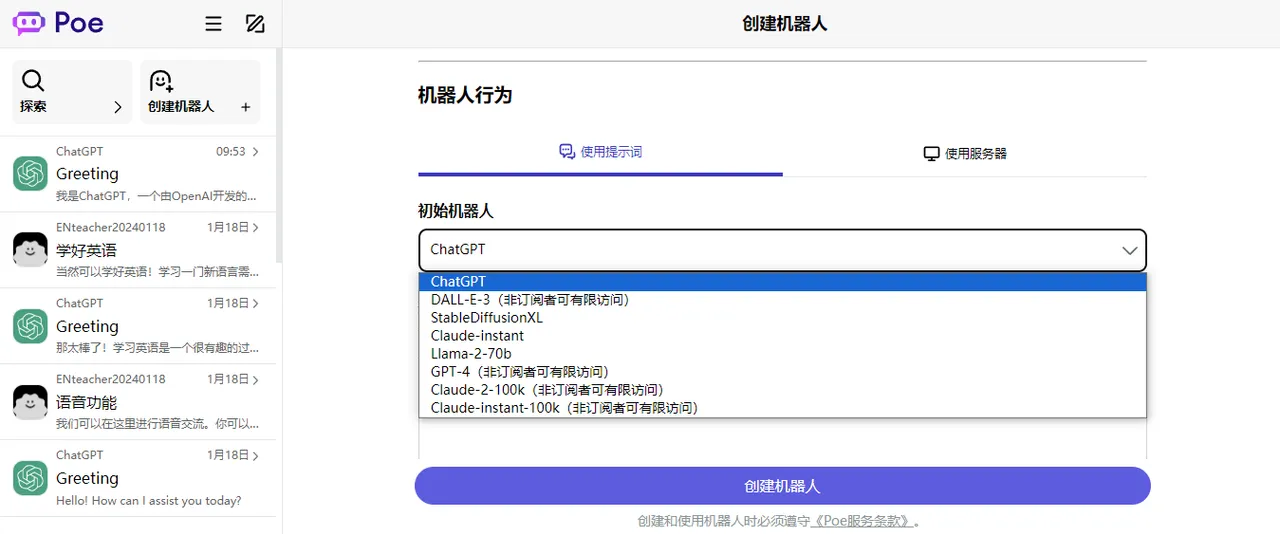Click the 初始机器人 combo box showing ChatGPT

(x=782, y=250)
